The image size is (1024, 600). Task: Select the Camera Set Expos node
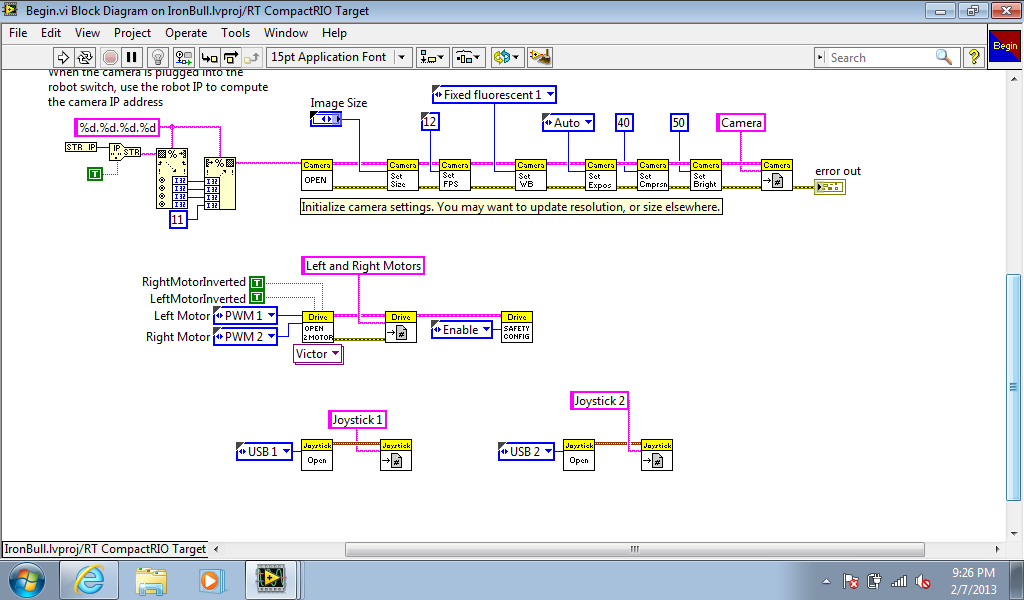tap(601, 175)
